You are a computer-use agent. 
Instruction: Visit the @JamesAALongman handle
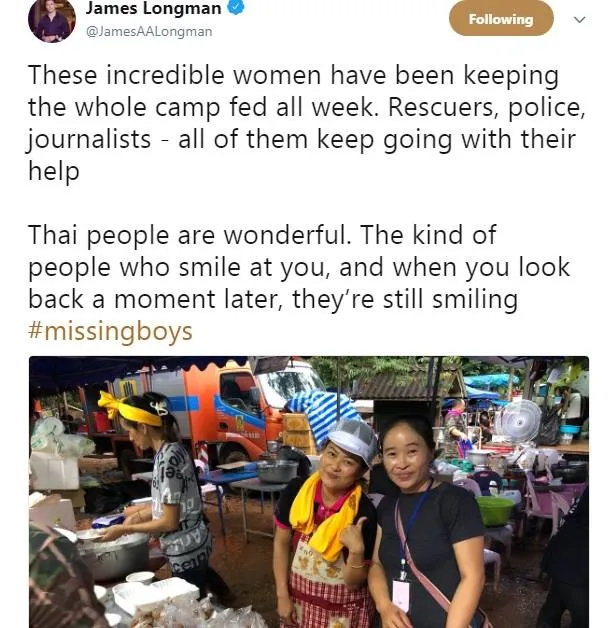(149, 32)
